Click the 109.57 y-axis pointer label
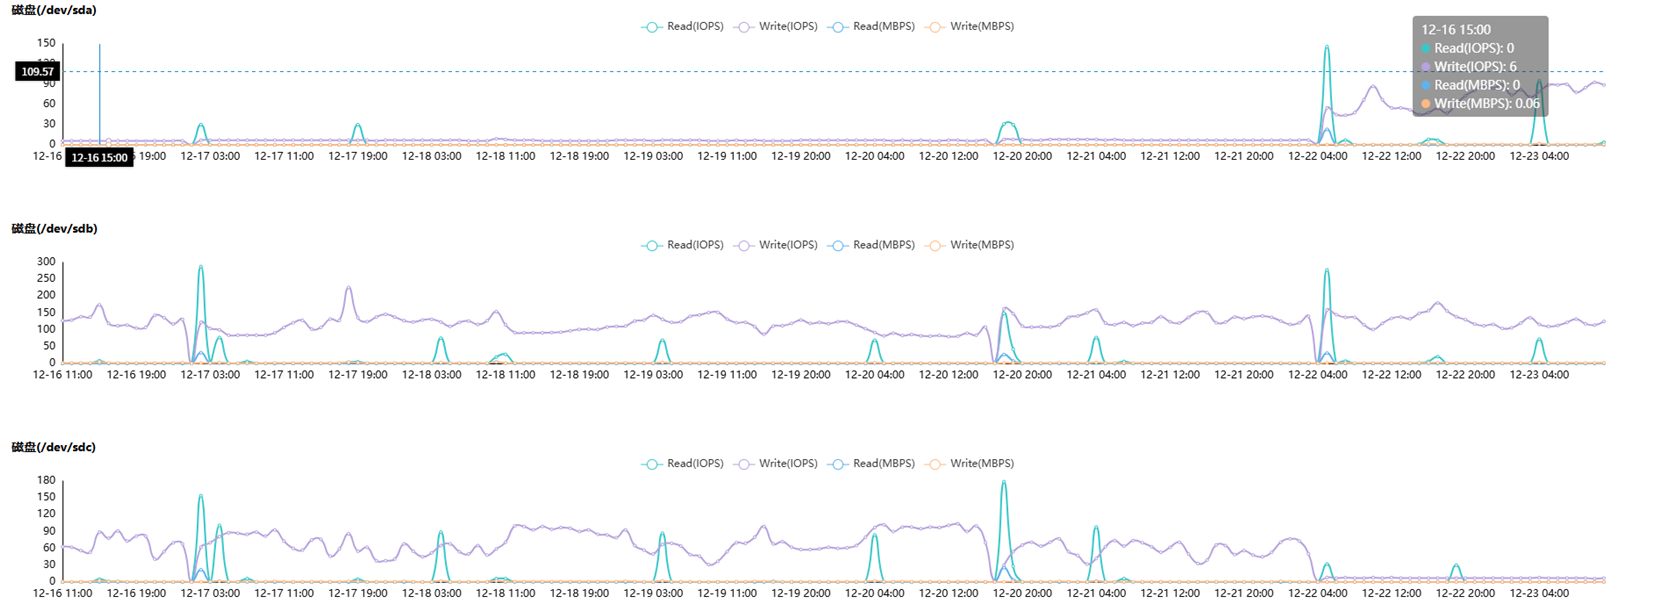 tap(38, 72)
